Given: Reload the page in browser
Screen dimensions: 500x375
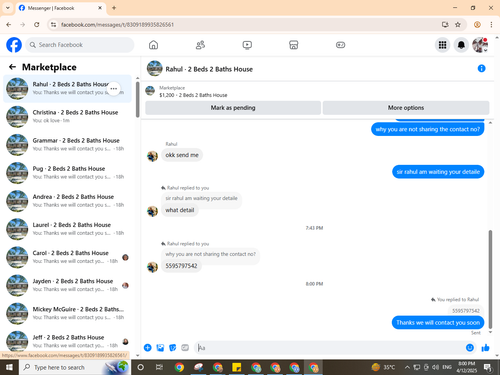Looking at the screenshot, I should pos(37,24).
